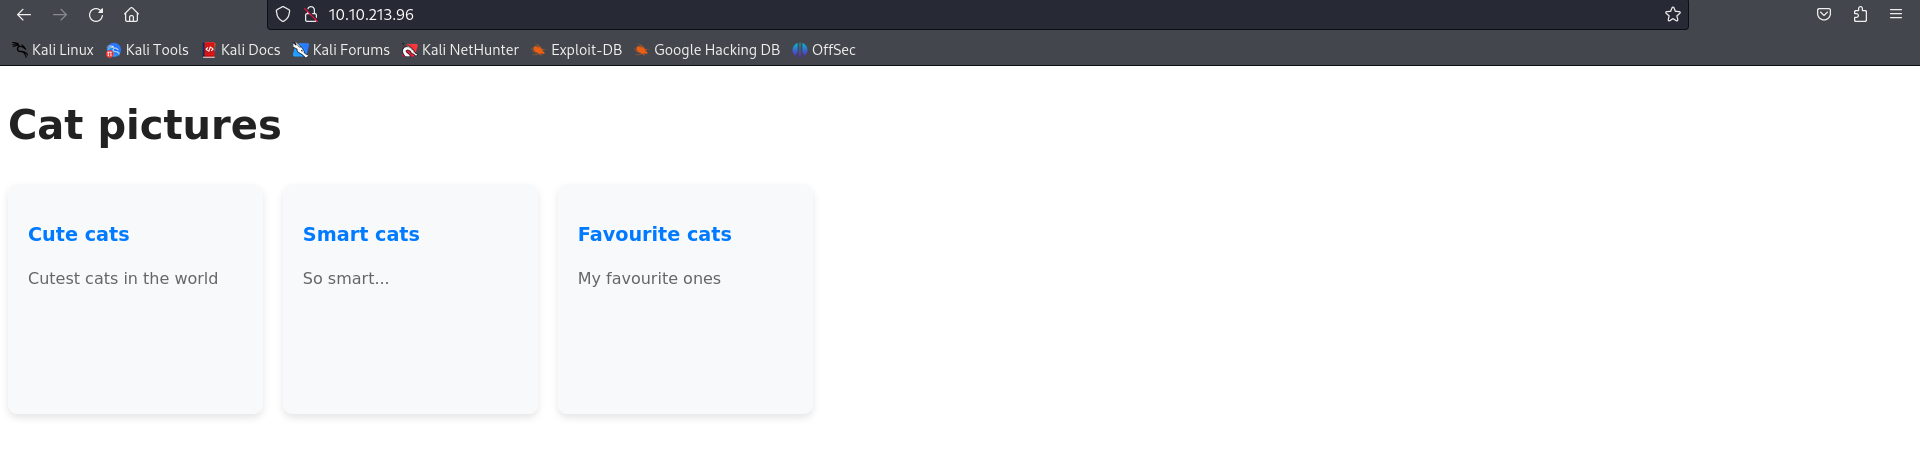Open the Google Hacking DB bookmark
Viewport: 1920px width, 460px height.
(x=707, y=50)
